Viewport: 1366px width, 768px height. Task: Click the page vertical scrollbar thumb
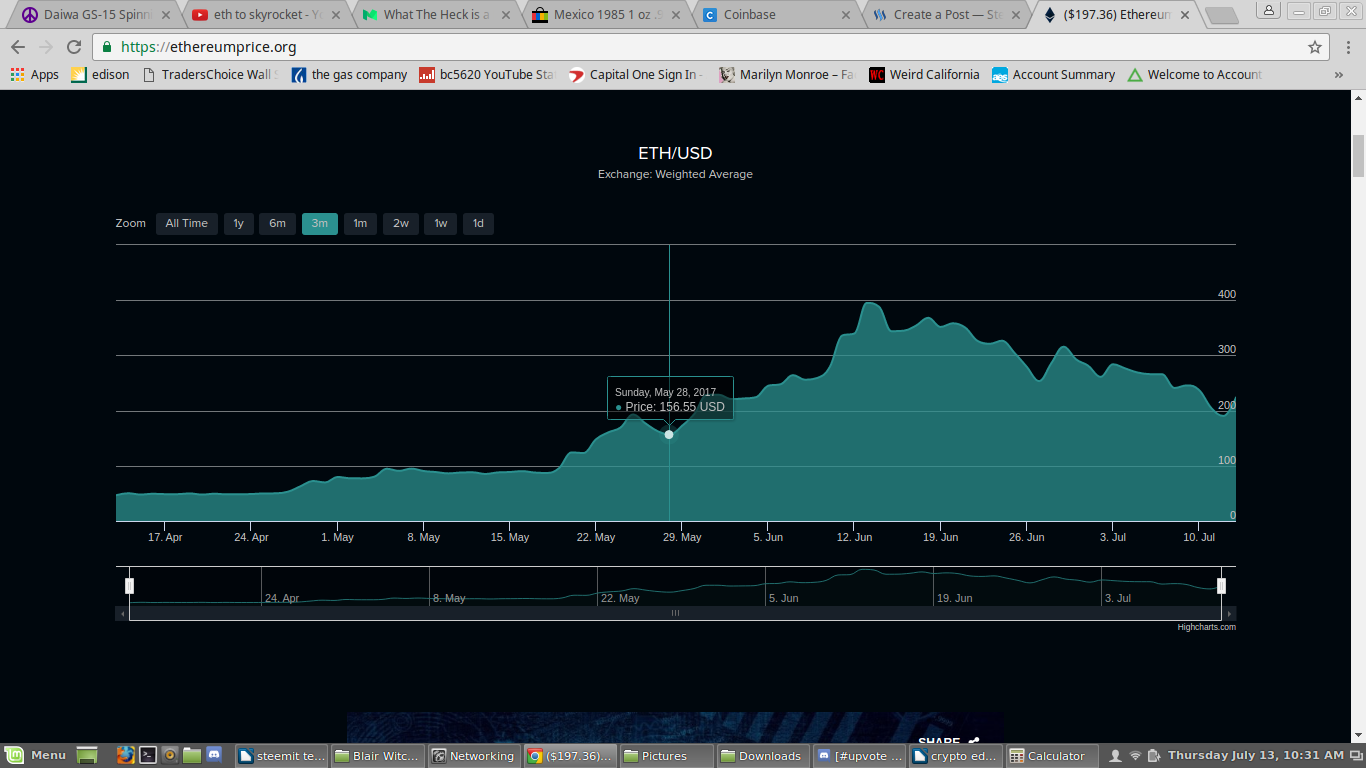[1358, 155]
